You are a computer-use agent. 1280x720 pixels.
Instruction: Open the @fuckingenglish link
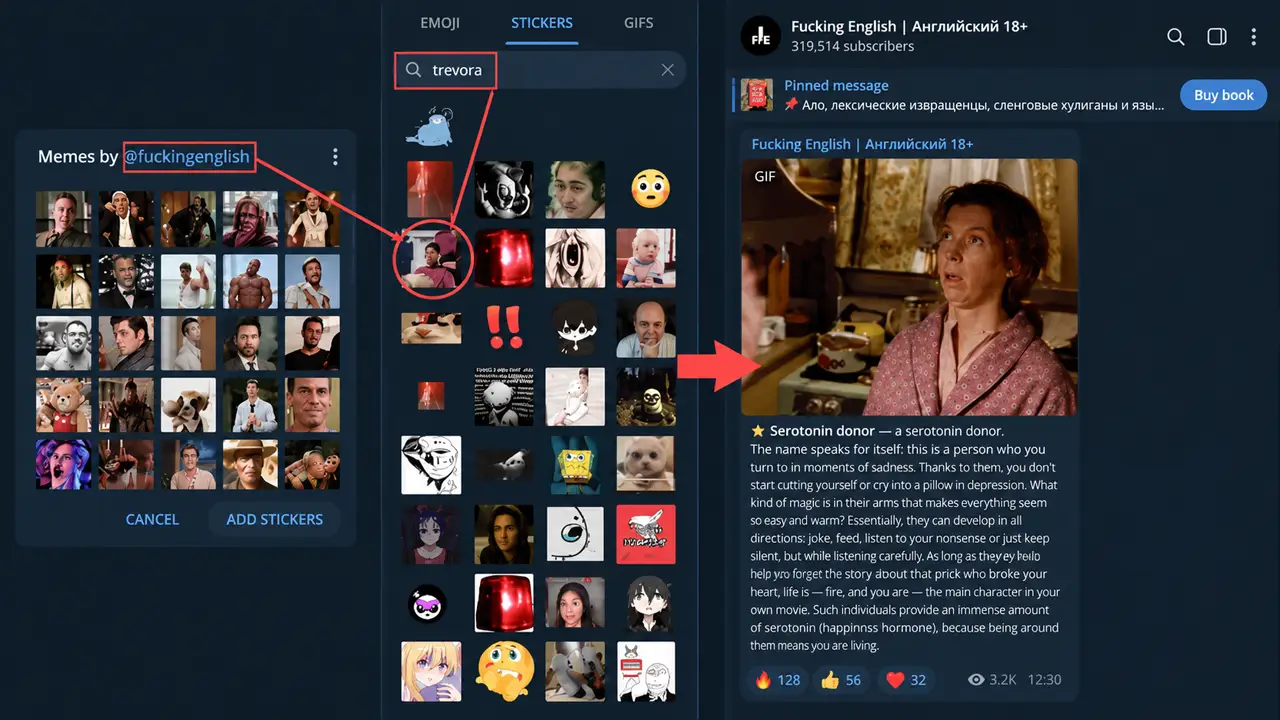[x=187, y=157]
